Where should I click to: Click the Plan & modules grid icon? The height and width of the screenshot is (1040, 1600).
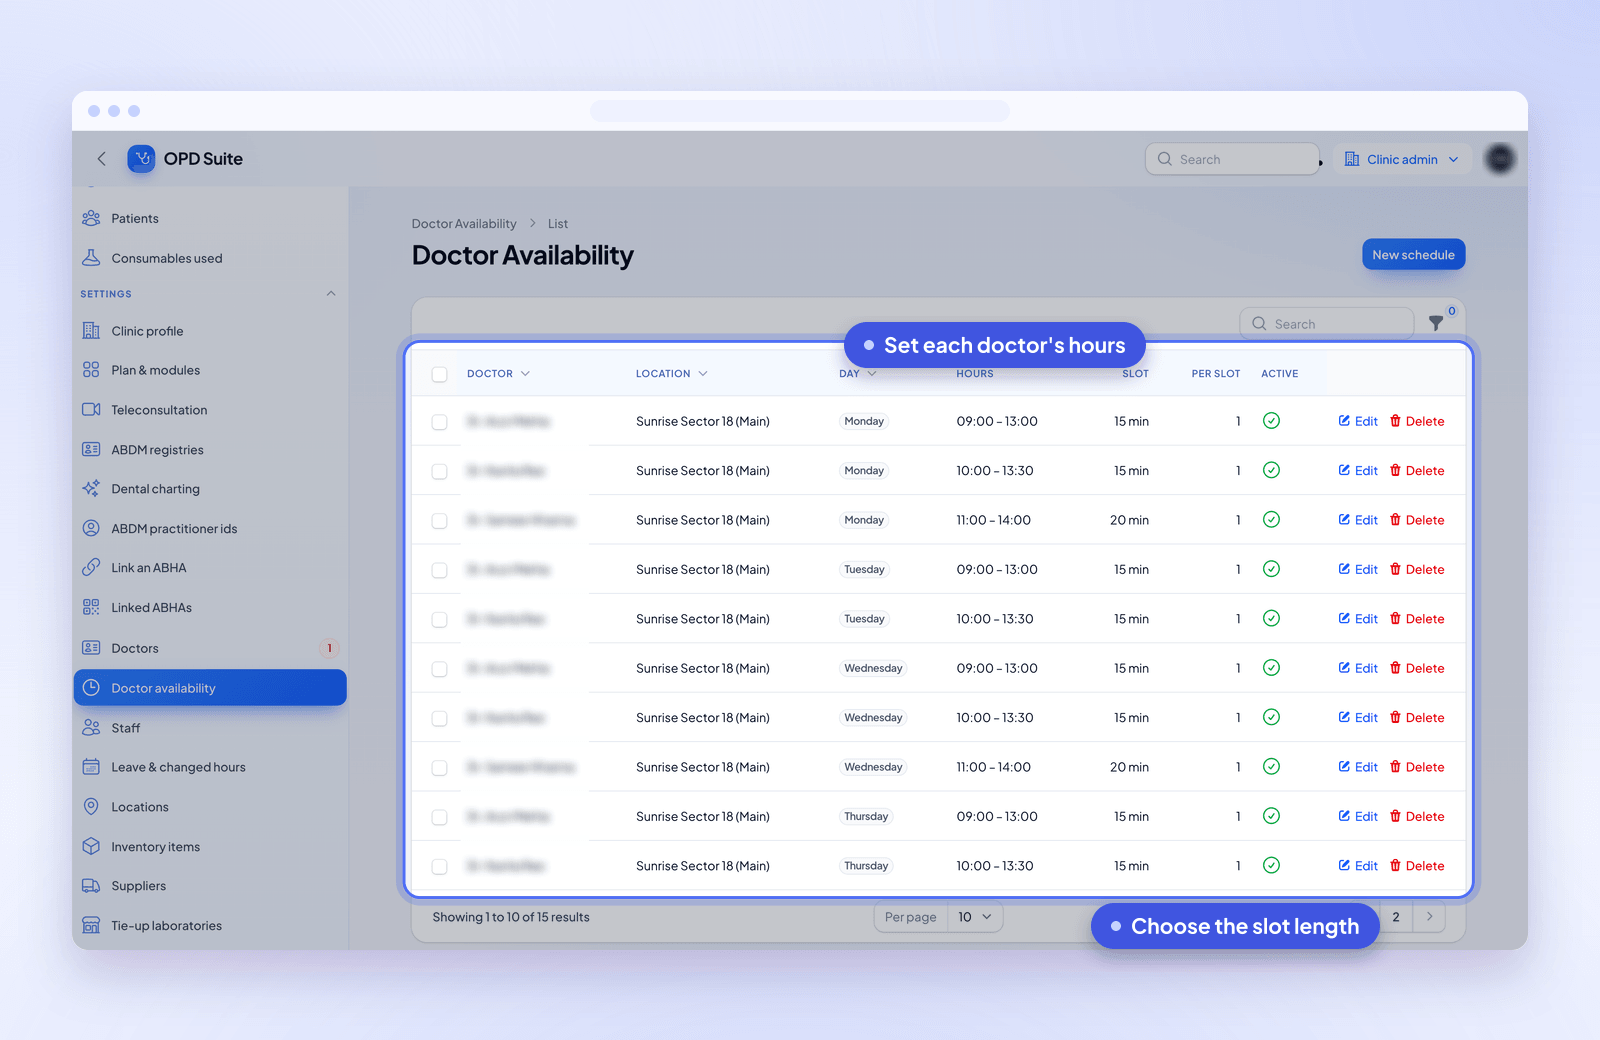point(91,370)
